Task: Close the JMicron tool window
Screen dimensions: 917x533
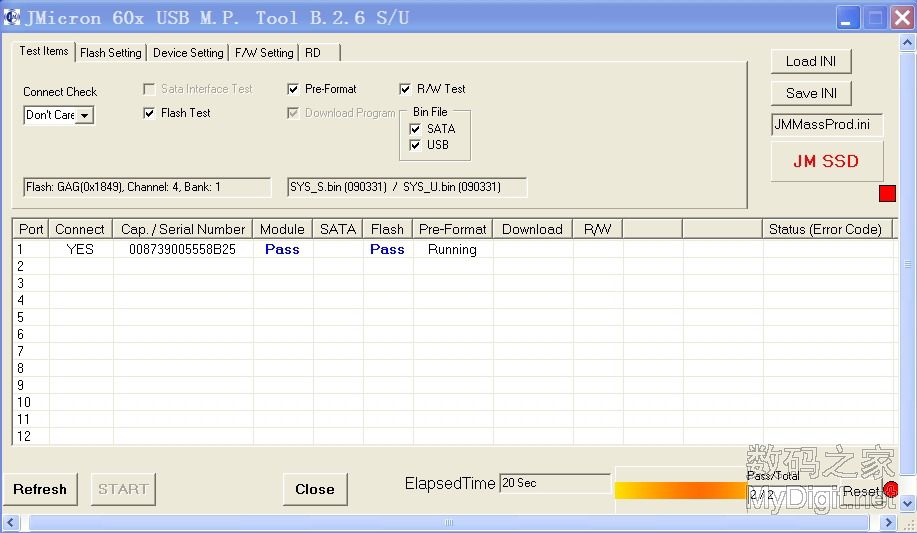Action: click(903, 18)
